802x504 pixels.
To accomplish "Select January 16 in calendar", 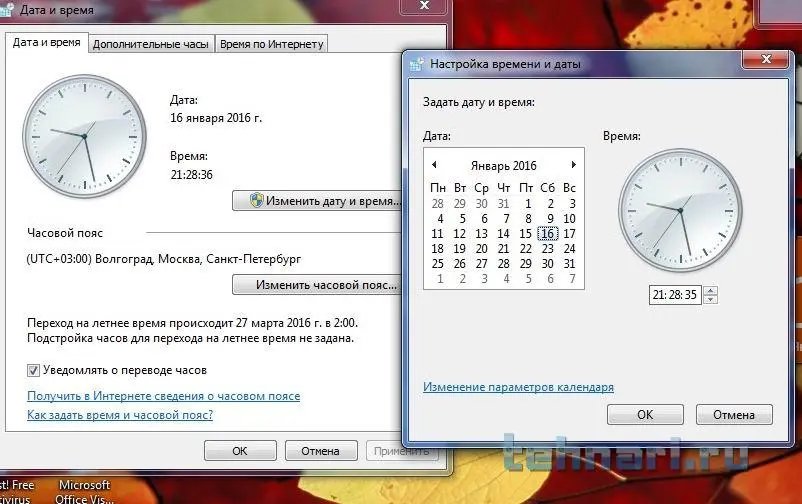I will [547, 234].
